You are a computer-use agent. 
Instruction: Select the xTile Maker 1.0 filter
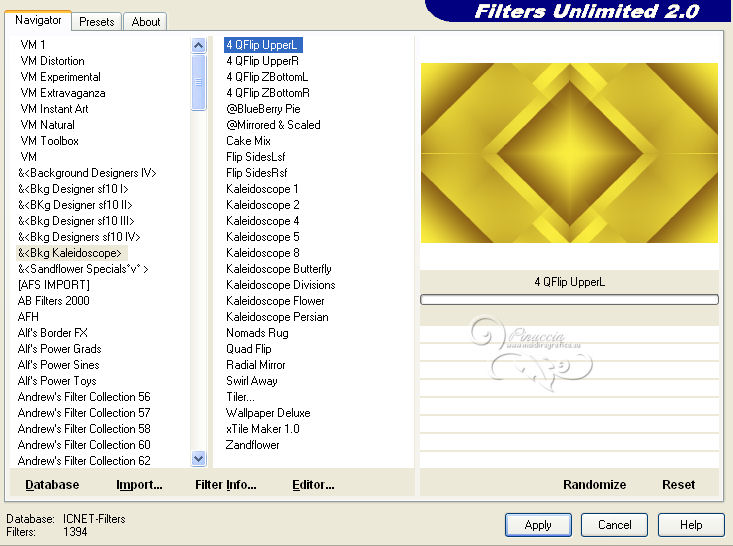tap(263, 429)
